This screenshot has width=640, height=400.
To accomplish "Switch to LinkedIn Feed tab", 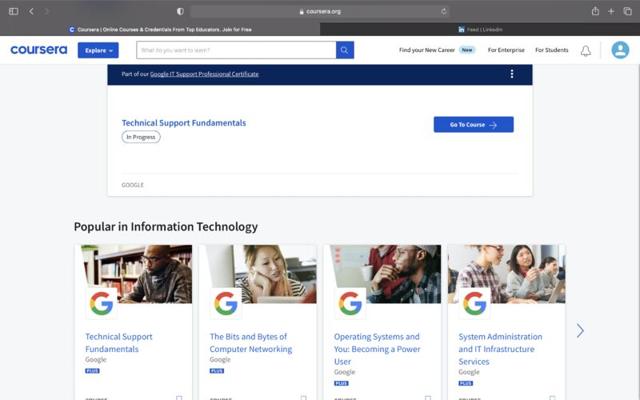I will tap(480, 29).
